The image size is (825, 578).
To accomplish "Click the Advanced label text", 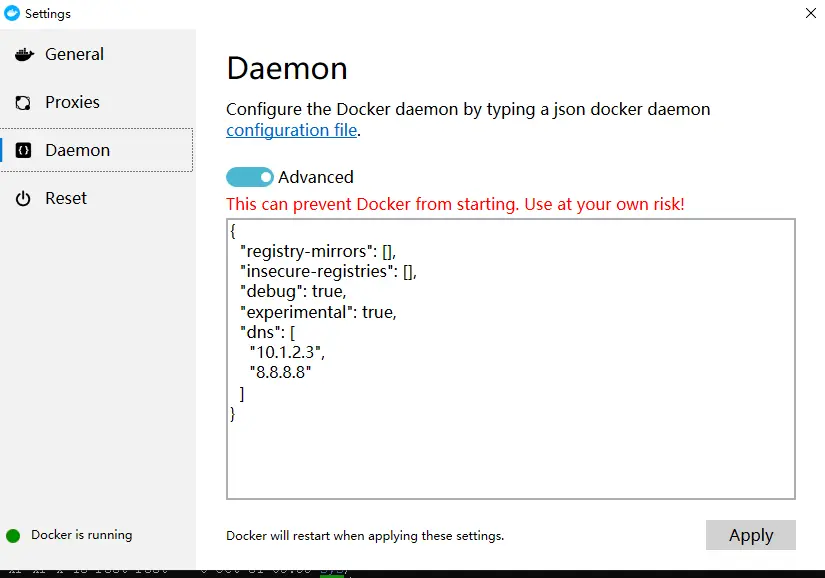I will 316,177.
